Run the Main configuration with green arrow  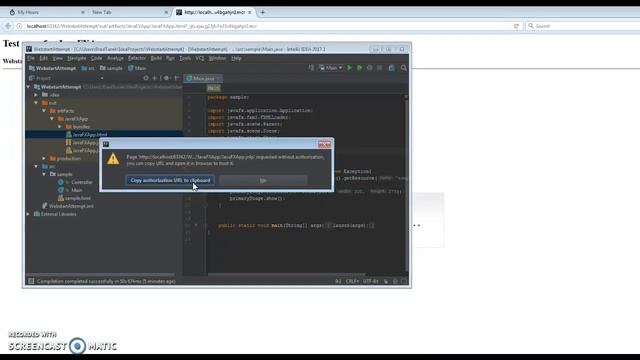[349, 68]
